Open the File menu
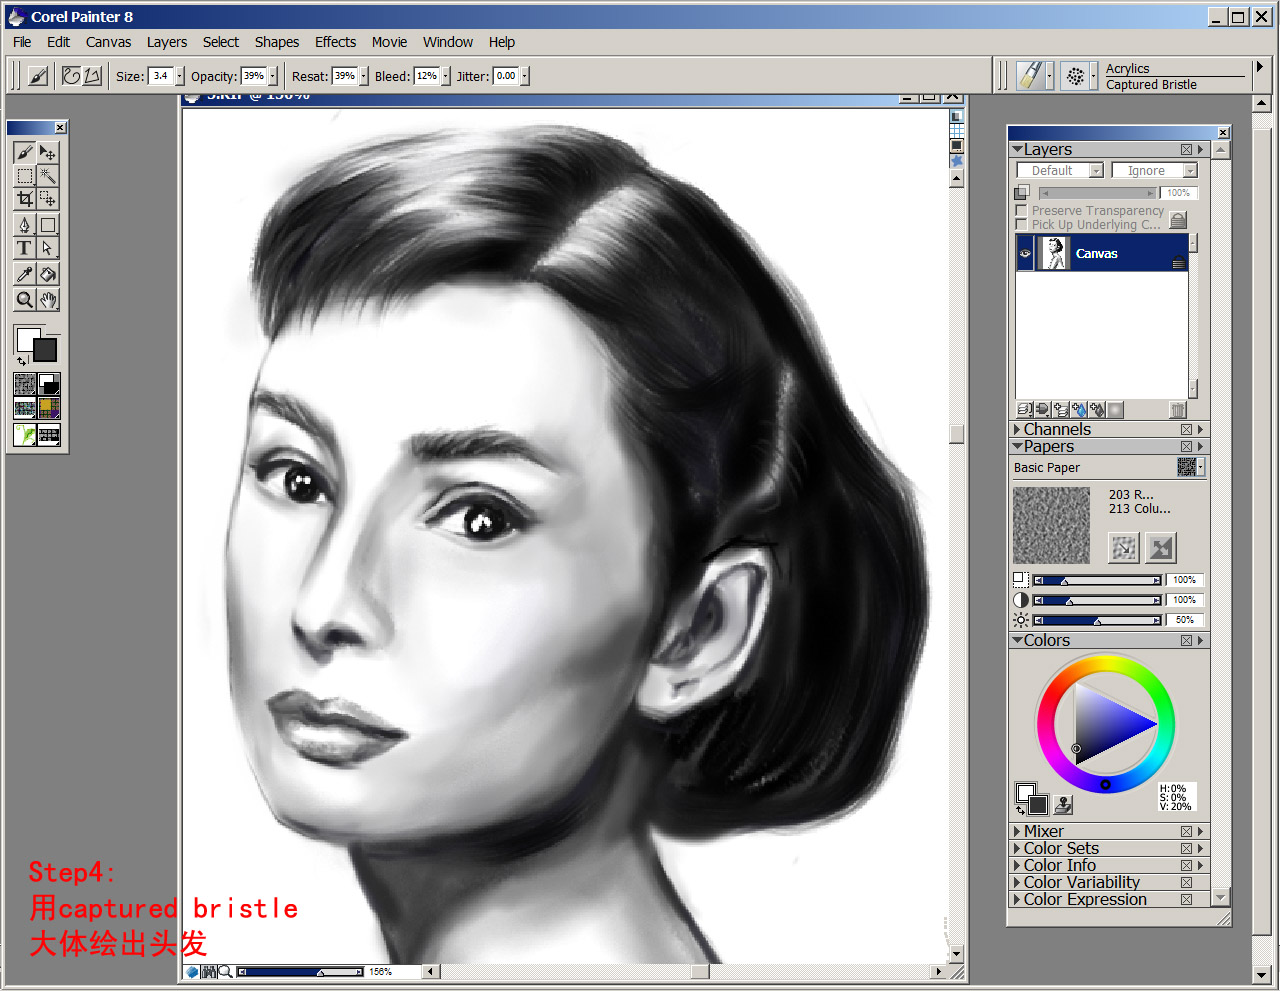Image resolution: width=1280 pixels, height=991 pixels. point(22,42)
